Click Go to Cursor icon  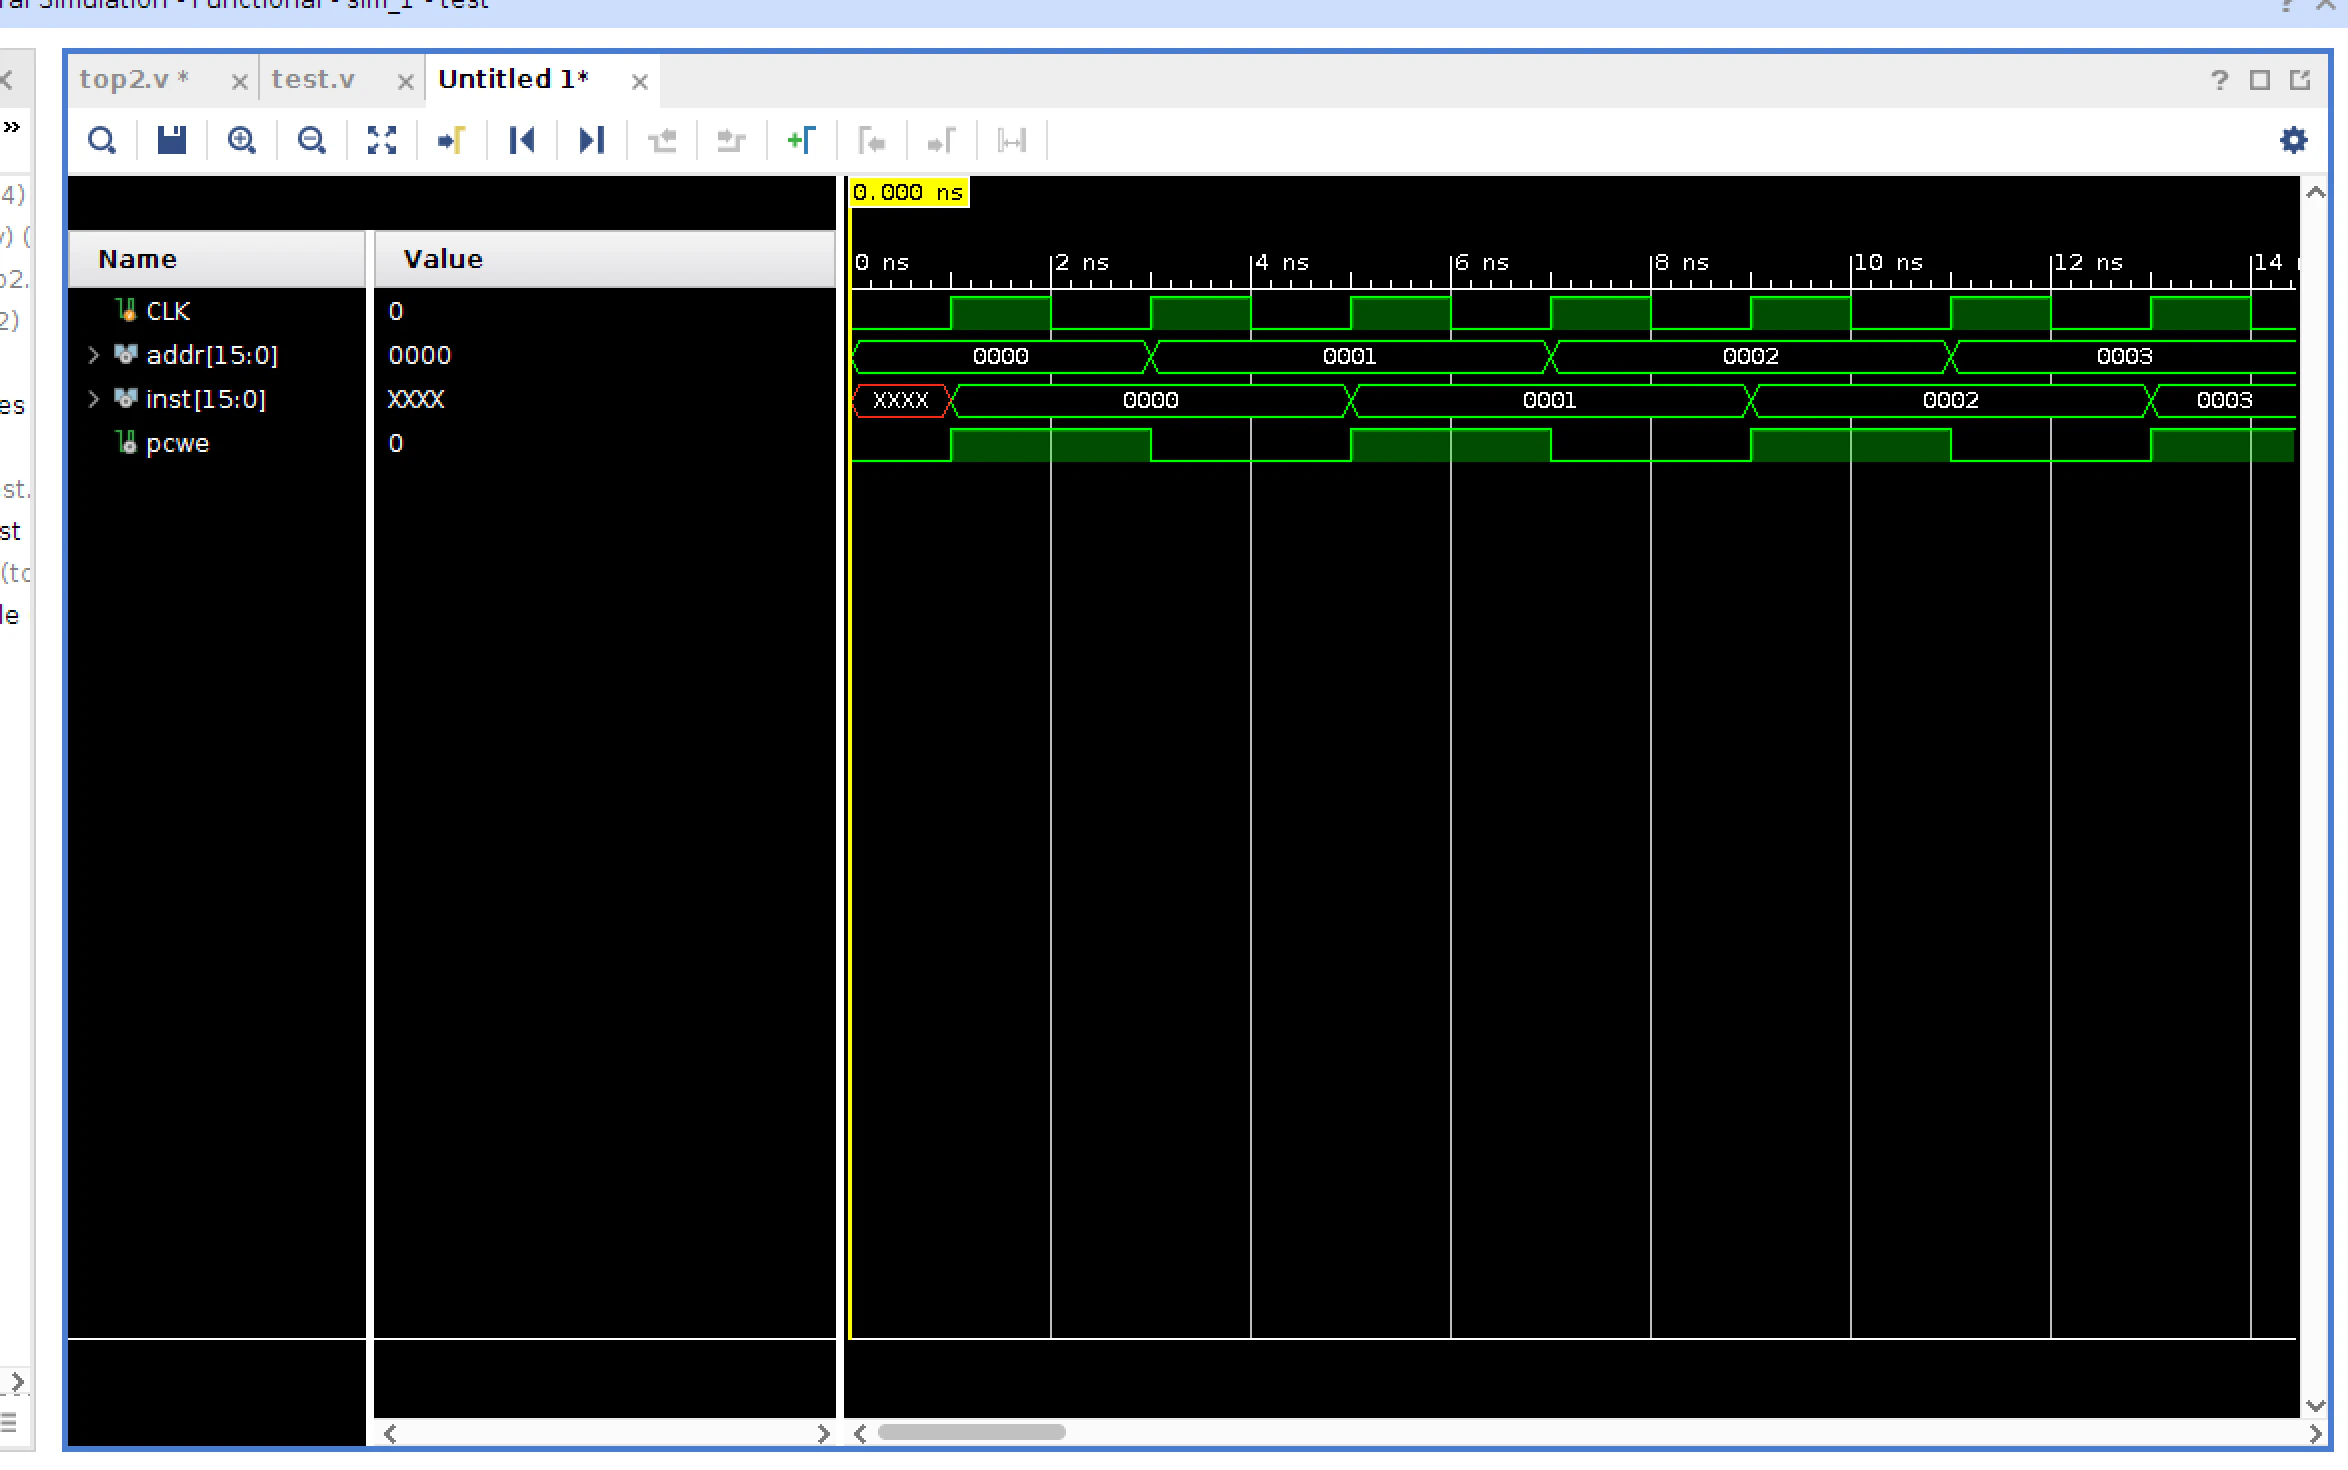pos(452,140)
